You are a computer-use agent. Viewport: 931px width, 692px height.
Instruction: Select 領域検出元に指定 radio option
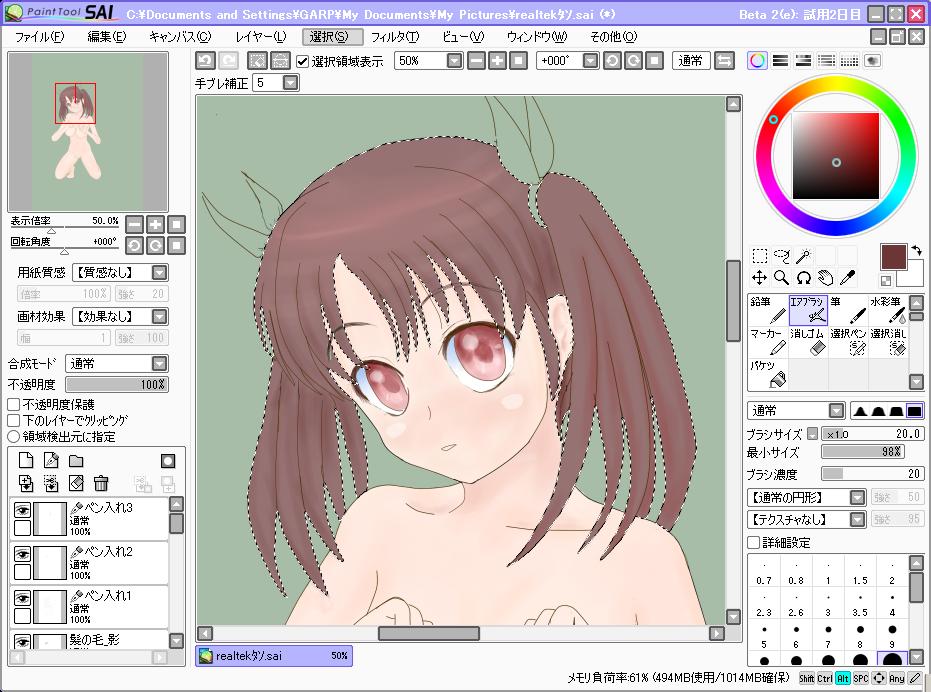(x=14, y=437)
